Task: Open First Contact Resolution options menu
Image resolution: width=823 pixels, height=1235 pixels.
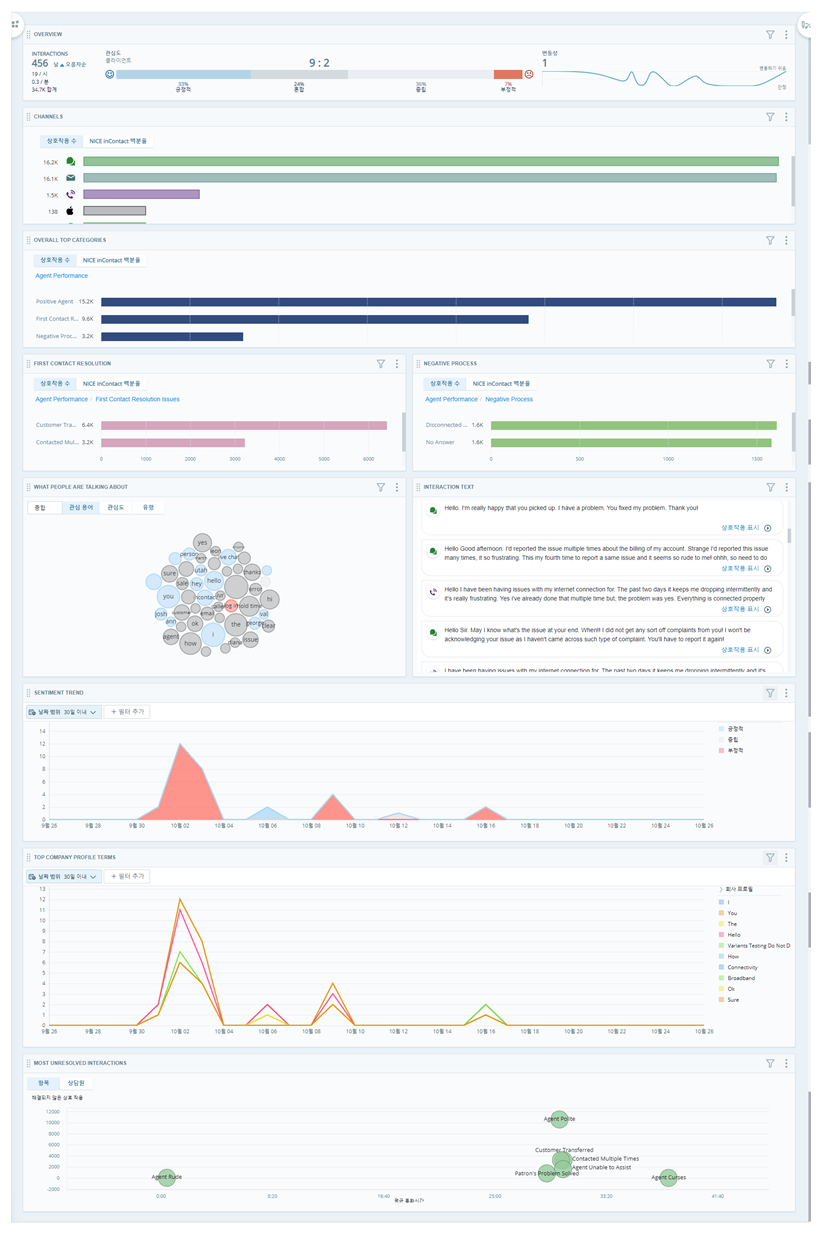Action: [x=397, y=364]
